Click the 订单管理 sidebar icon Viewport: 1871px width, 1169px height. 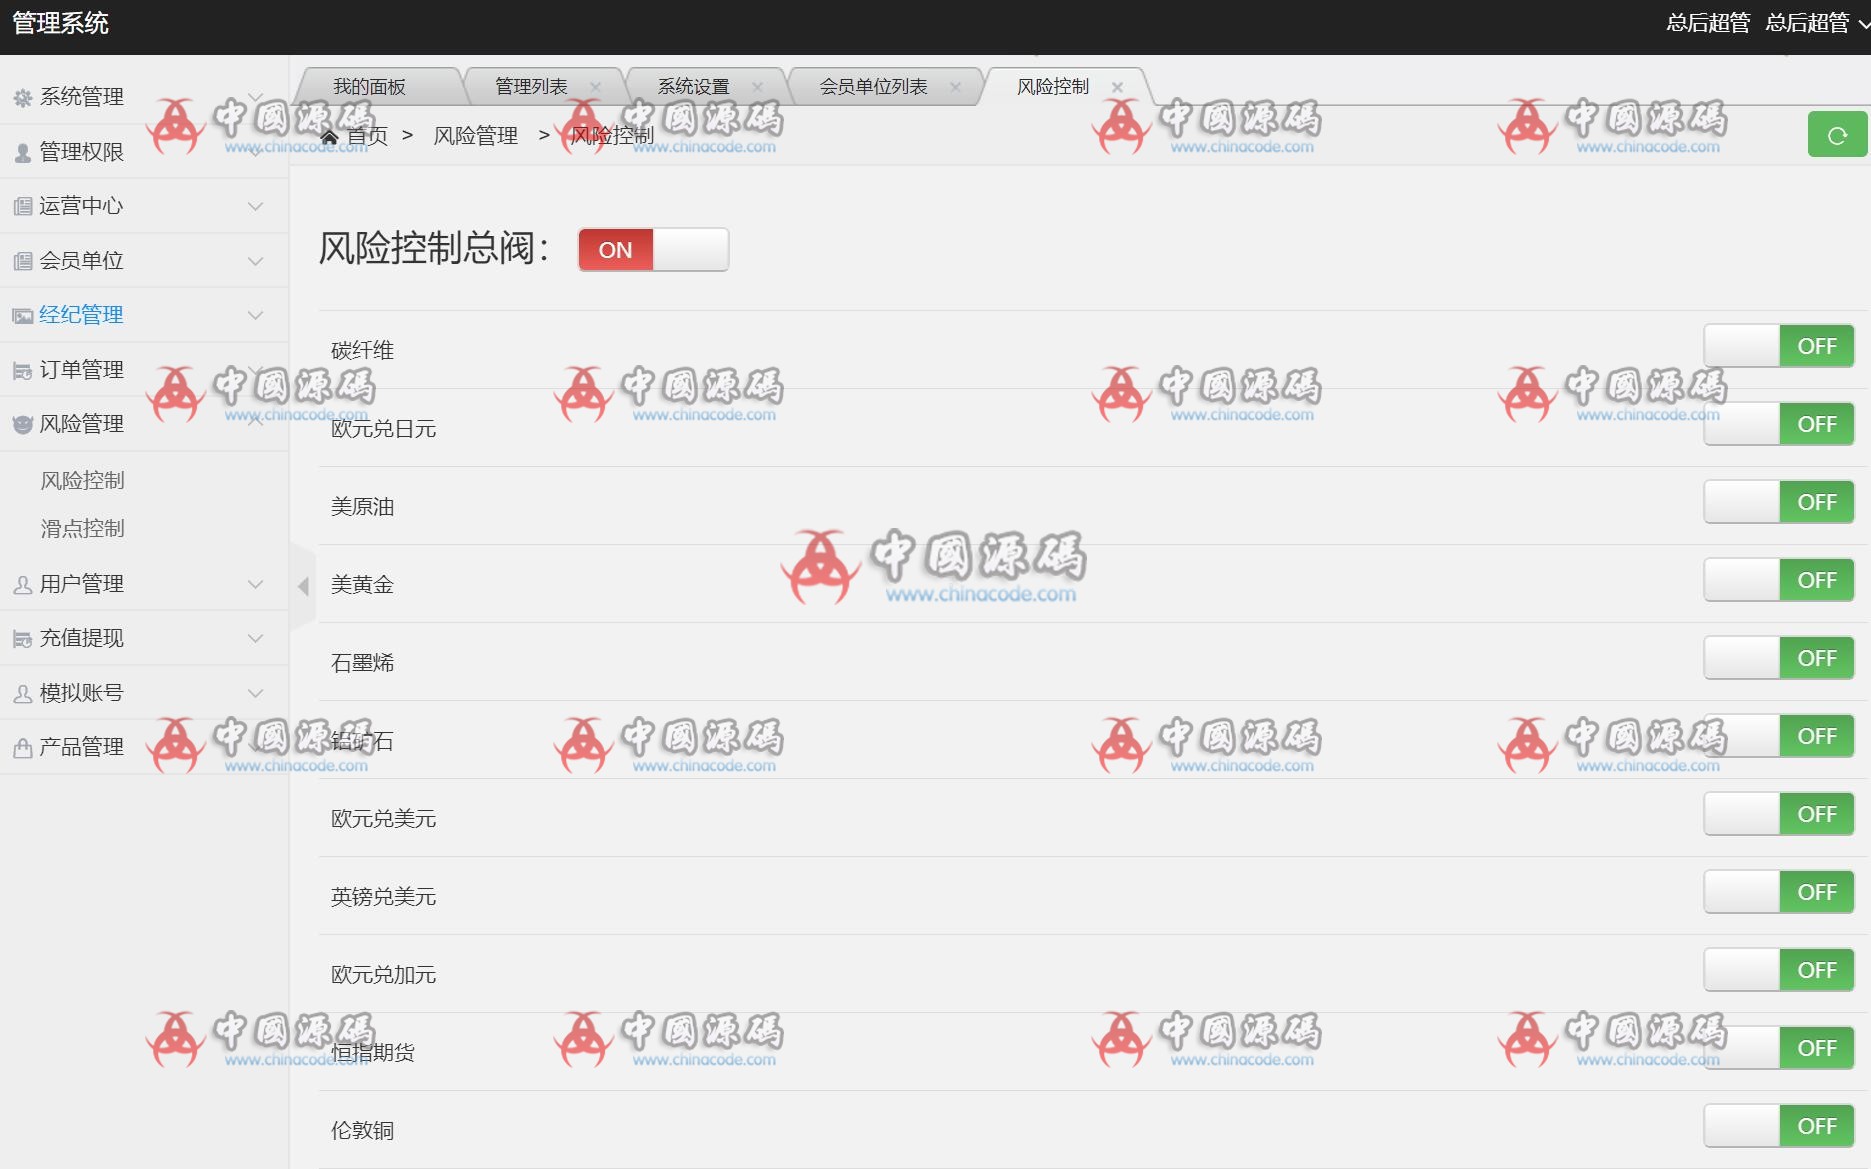click(x=23, y=370)
